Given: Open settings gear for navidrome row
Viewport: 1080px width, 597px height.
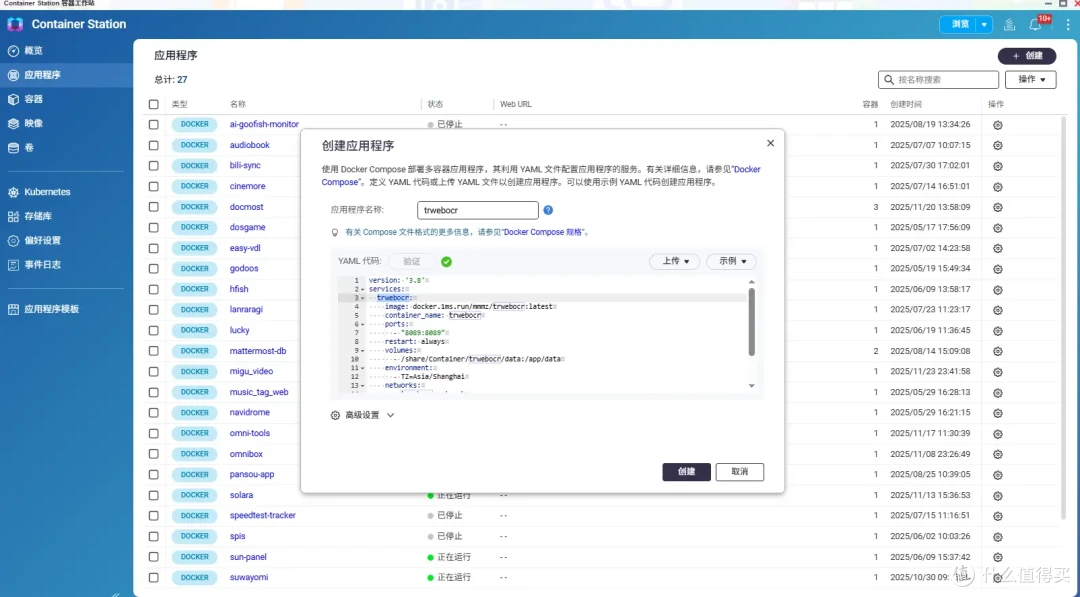Looking at the screenshot, I should 997,413.
